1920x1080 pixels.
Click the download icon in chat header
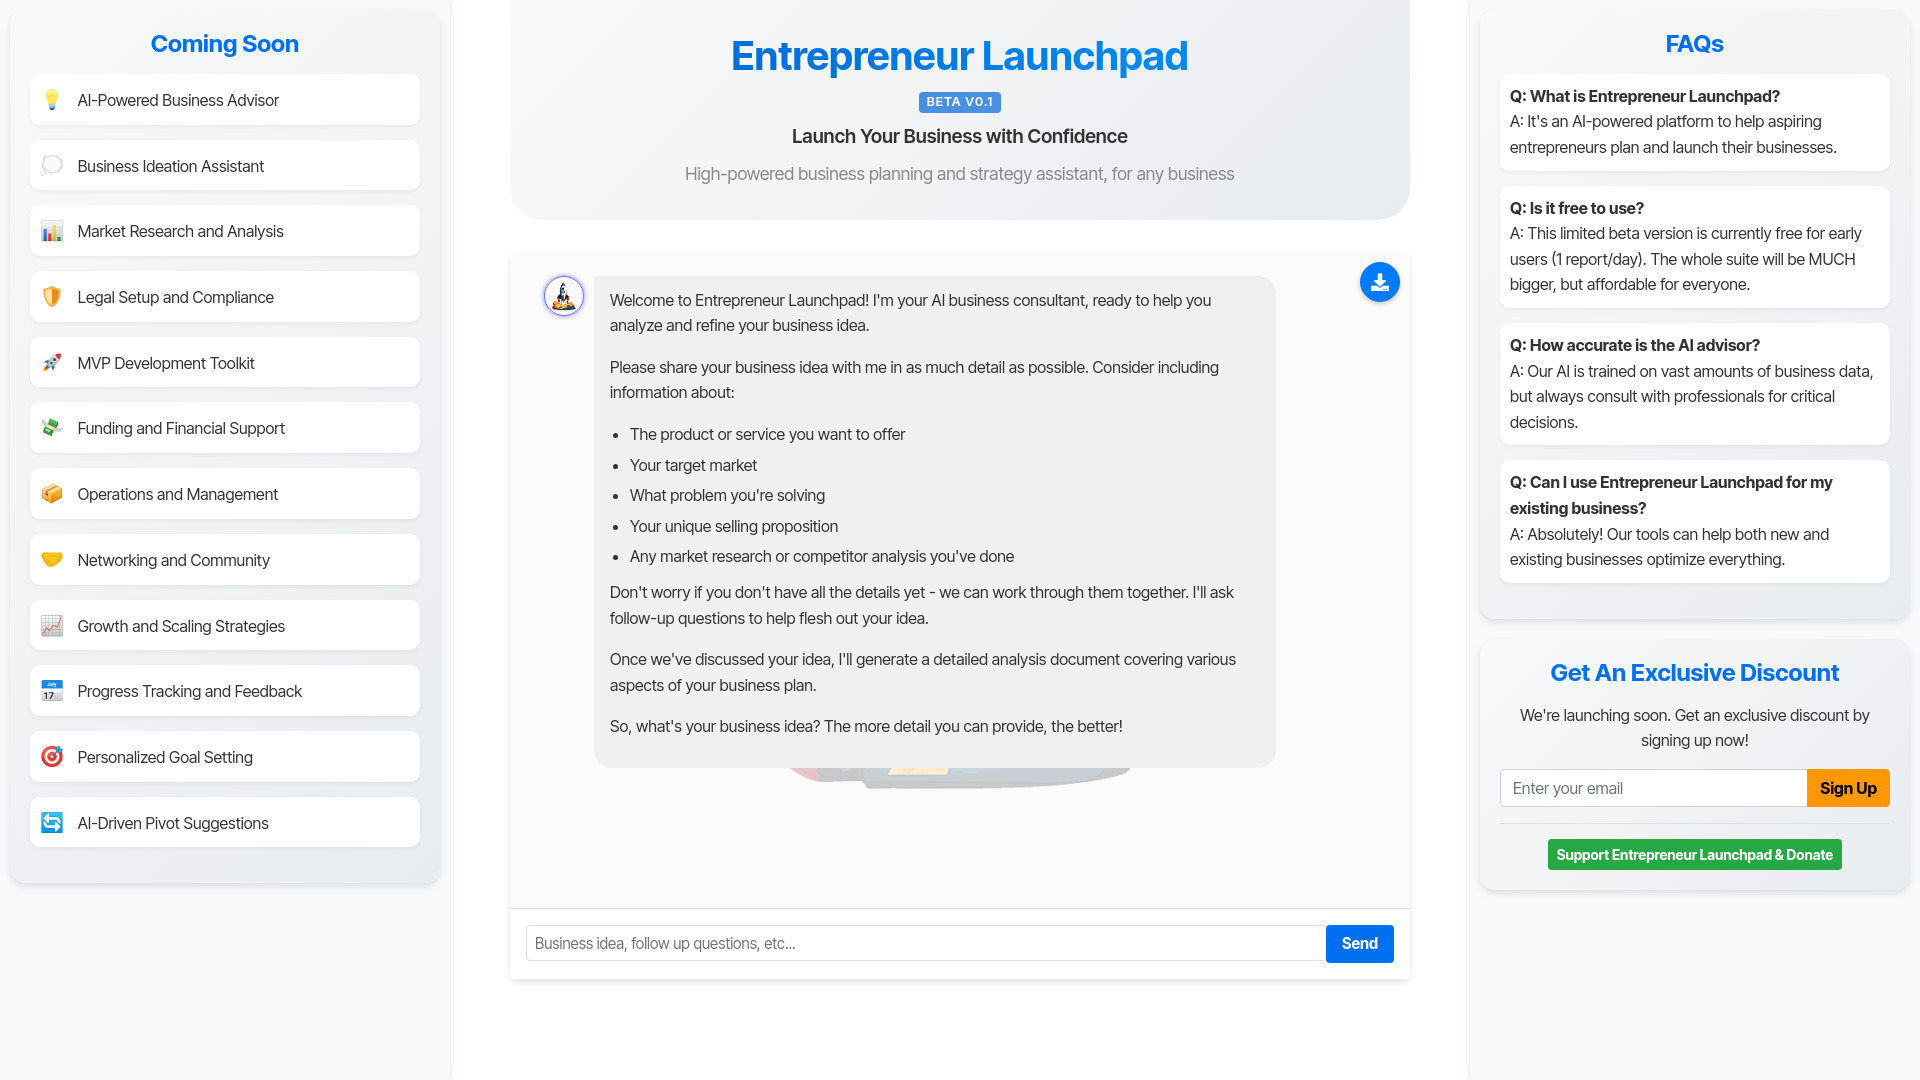tap(1379, 281)
